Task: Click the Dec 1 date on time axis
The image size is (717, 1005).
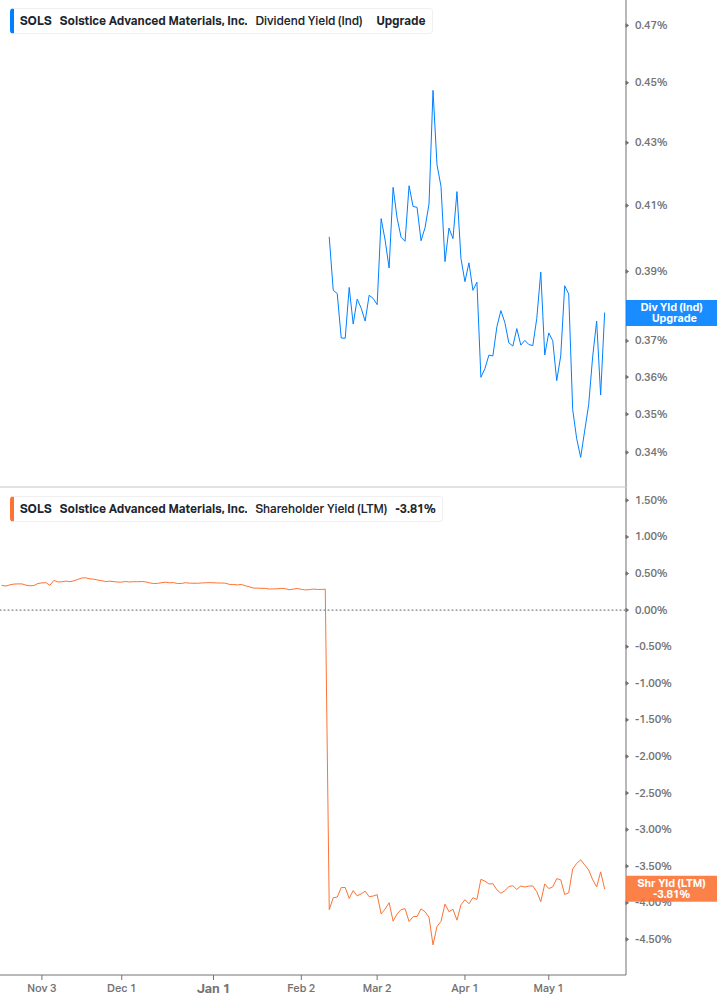Action: (x=121, y=988)
